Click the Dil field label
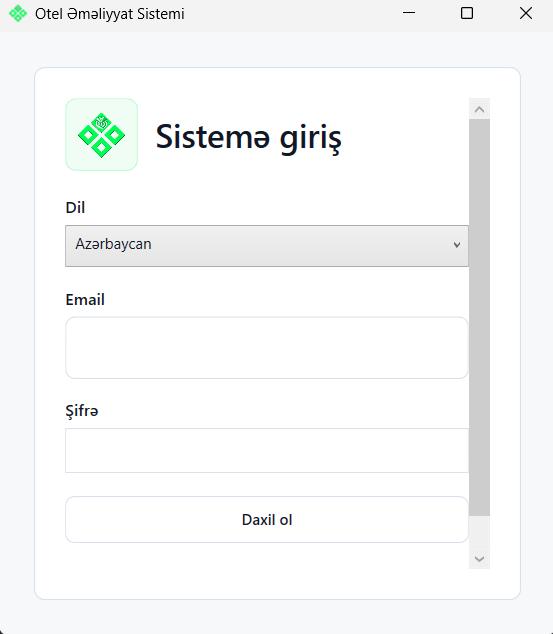Viewport: 553px width, 634px height. click(x=75, y=207)
